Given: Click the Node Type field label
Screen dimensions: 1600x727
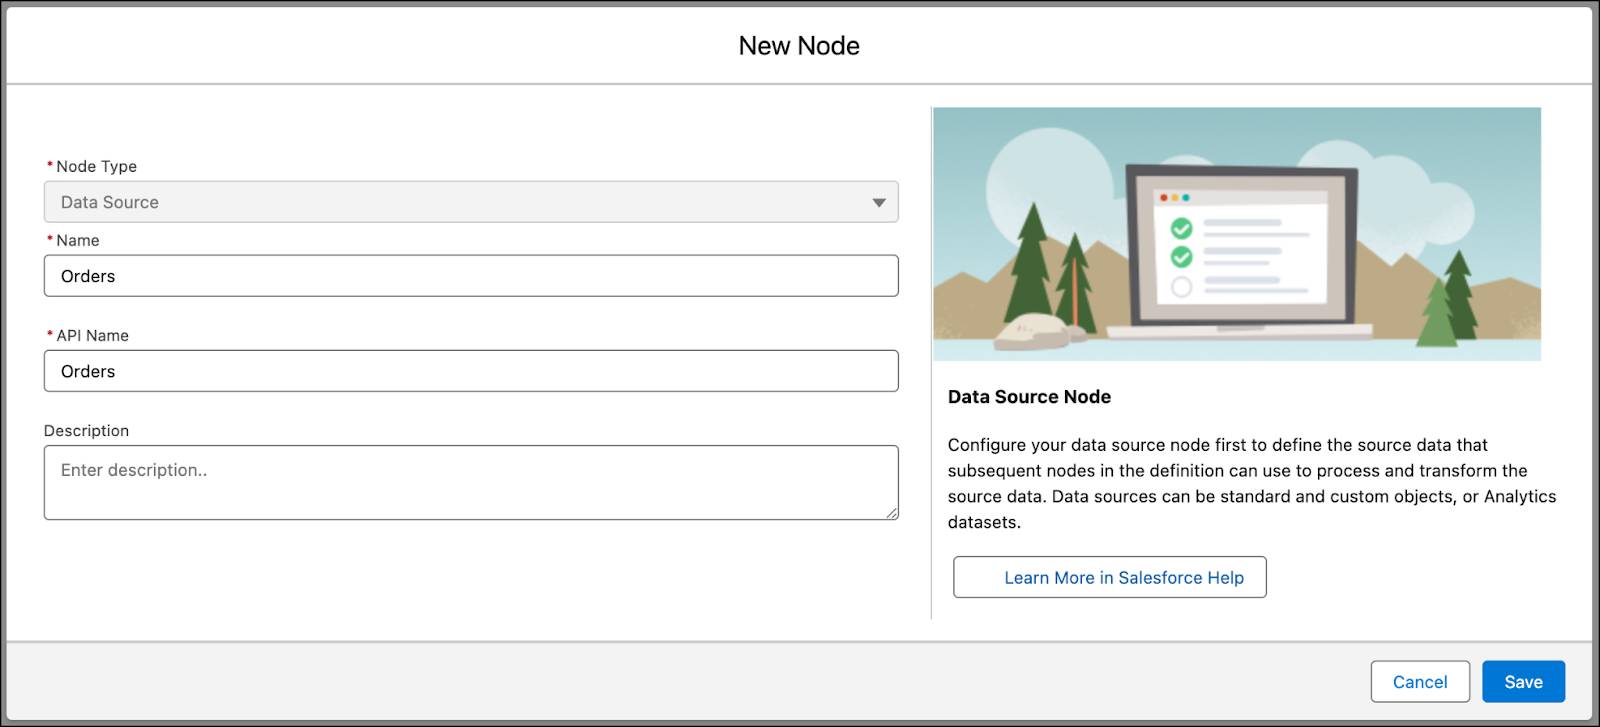Looking at the screenshot, I should (x=96, y=166).
